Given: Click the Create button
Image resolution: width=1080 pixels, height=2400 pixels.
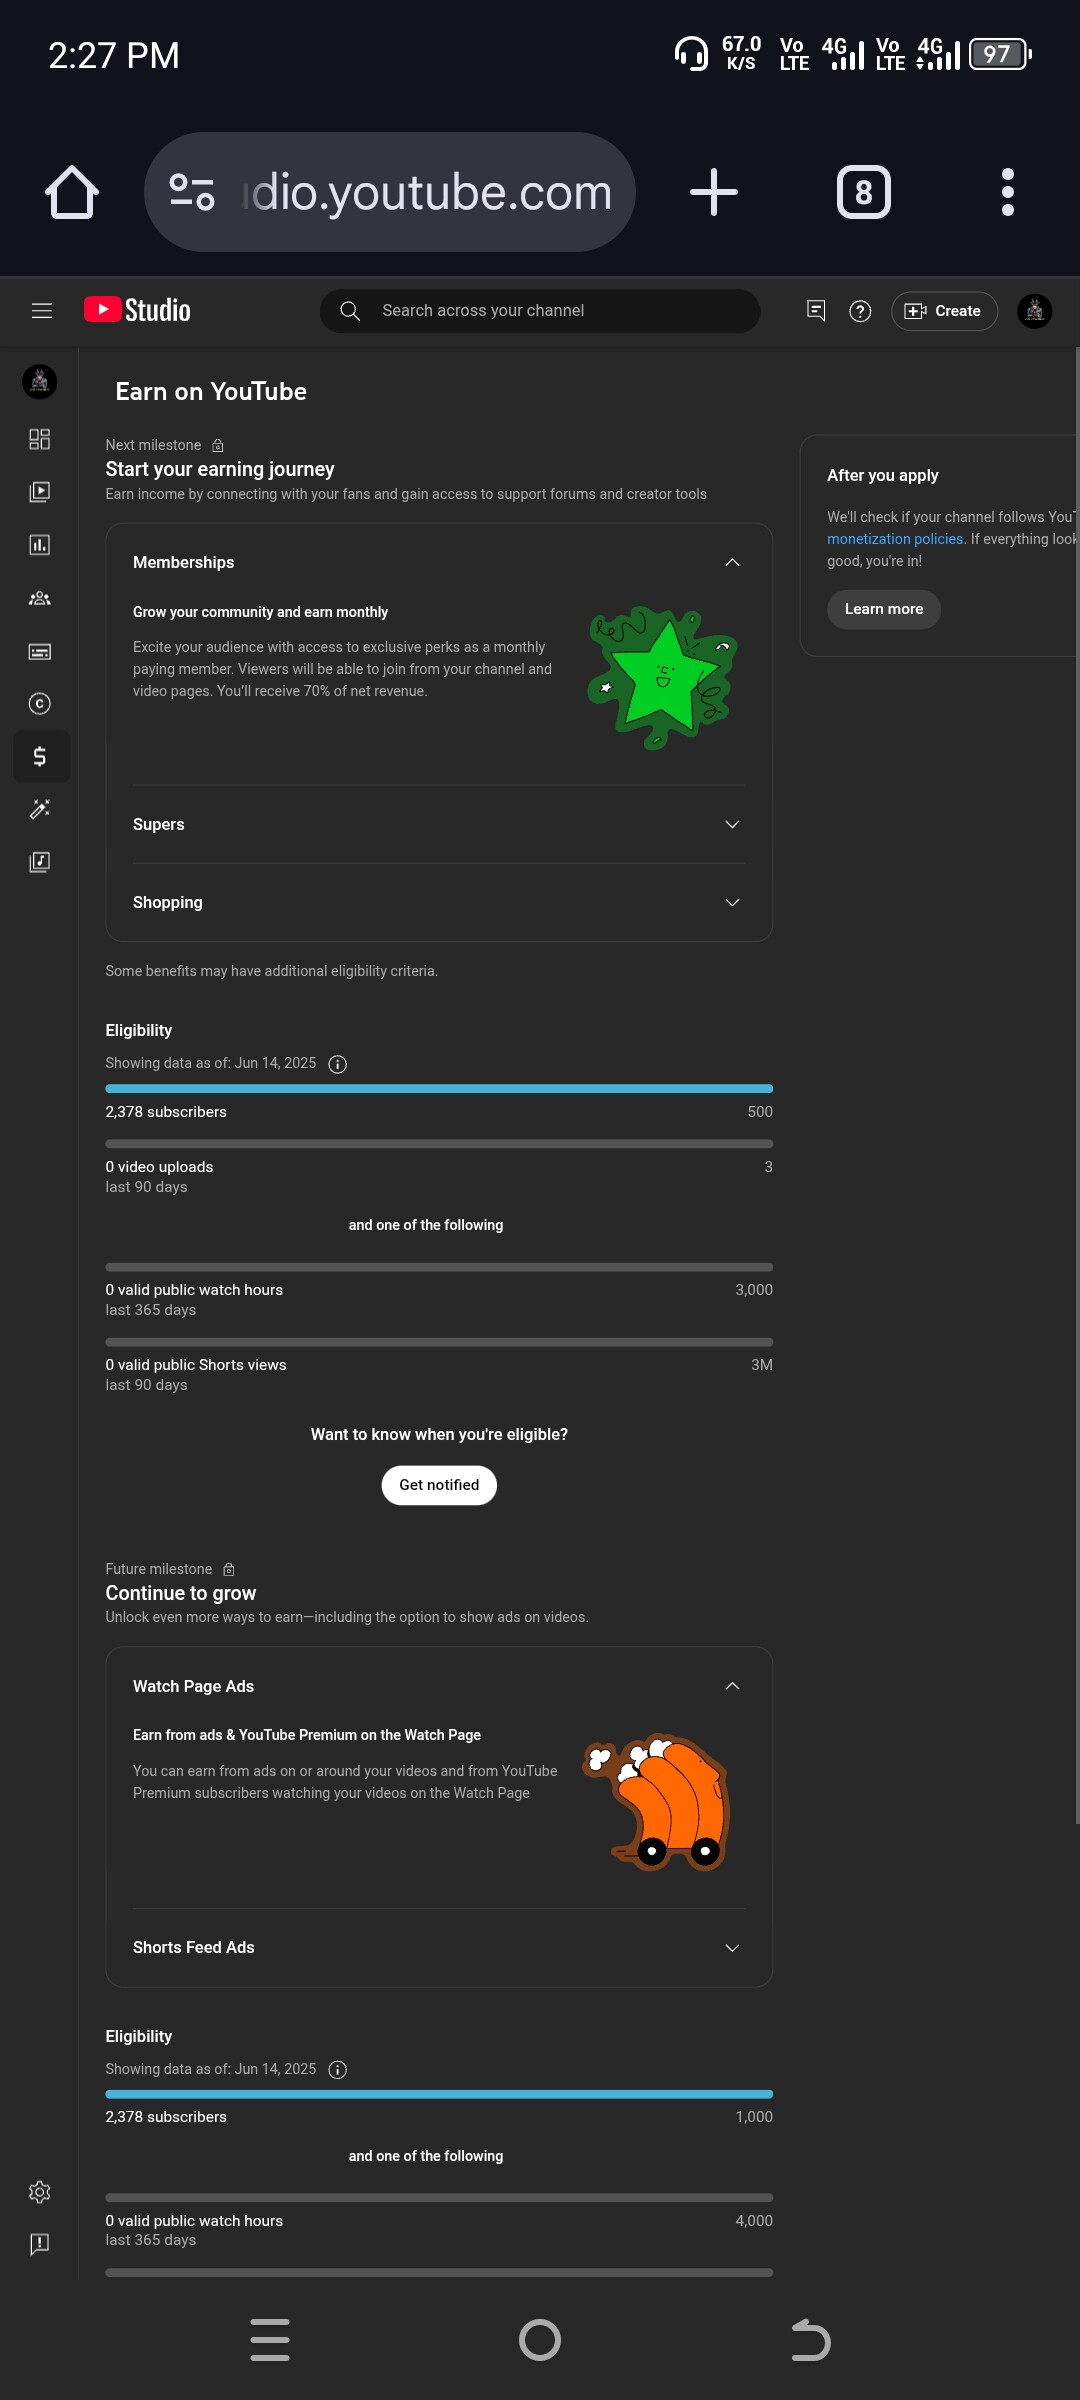Looking at the screenshot, I should [x=944, y=311].
